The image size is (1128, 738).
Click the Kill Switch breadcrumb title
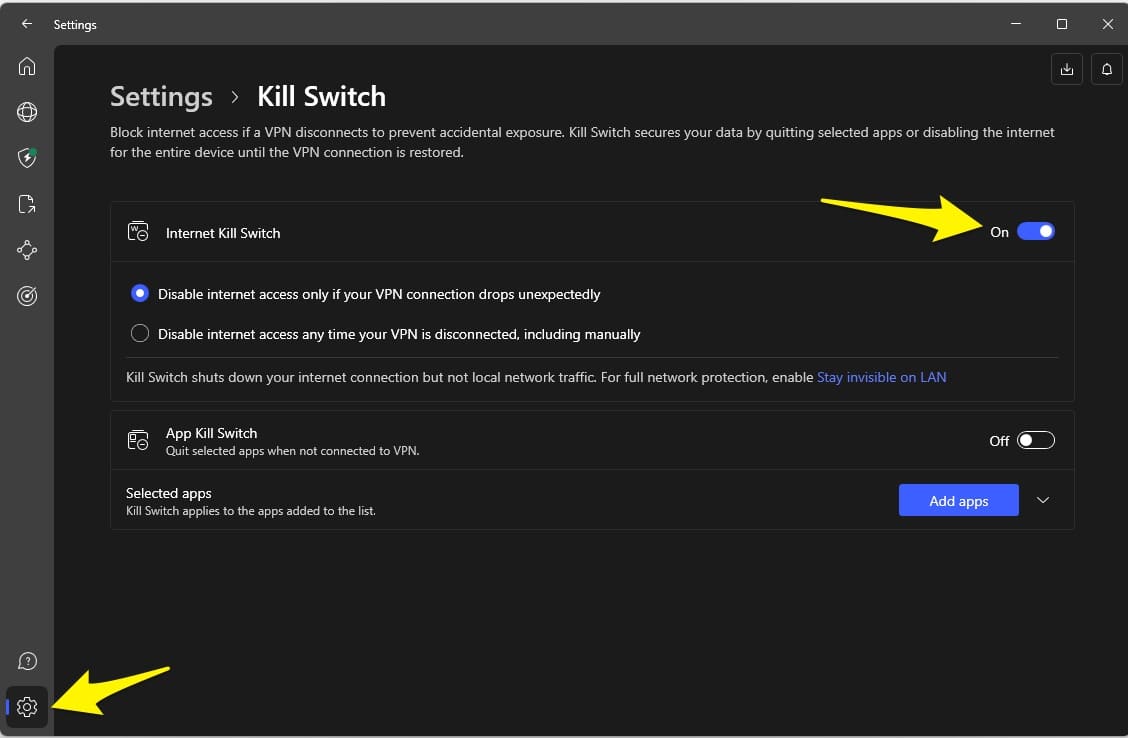[322, 96]
